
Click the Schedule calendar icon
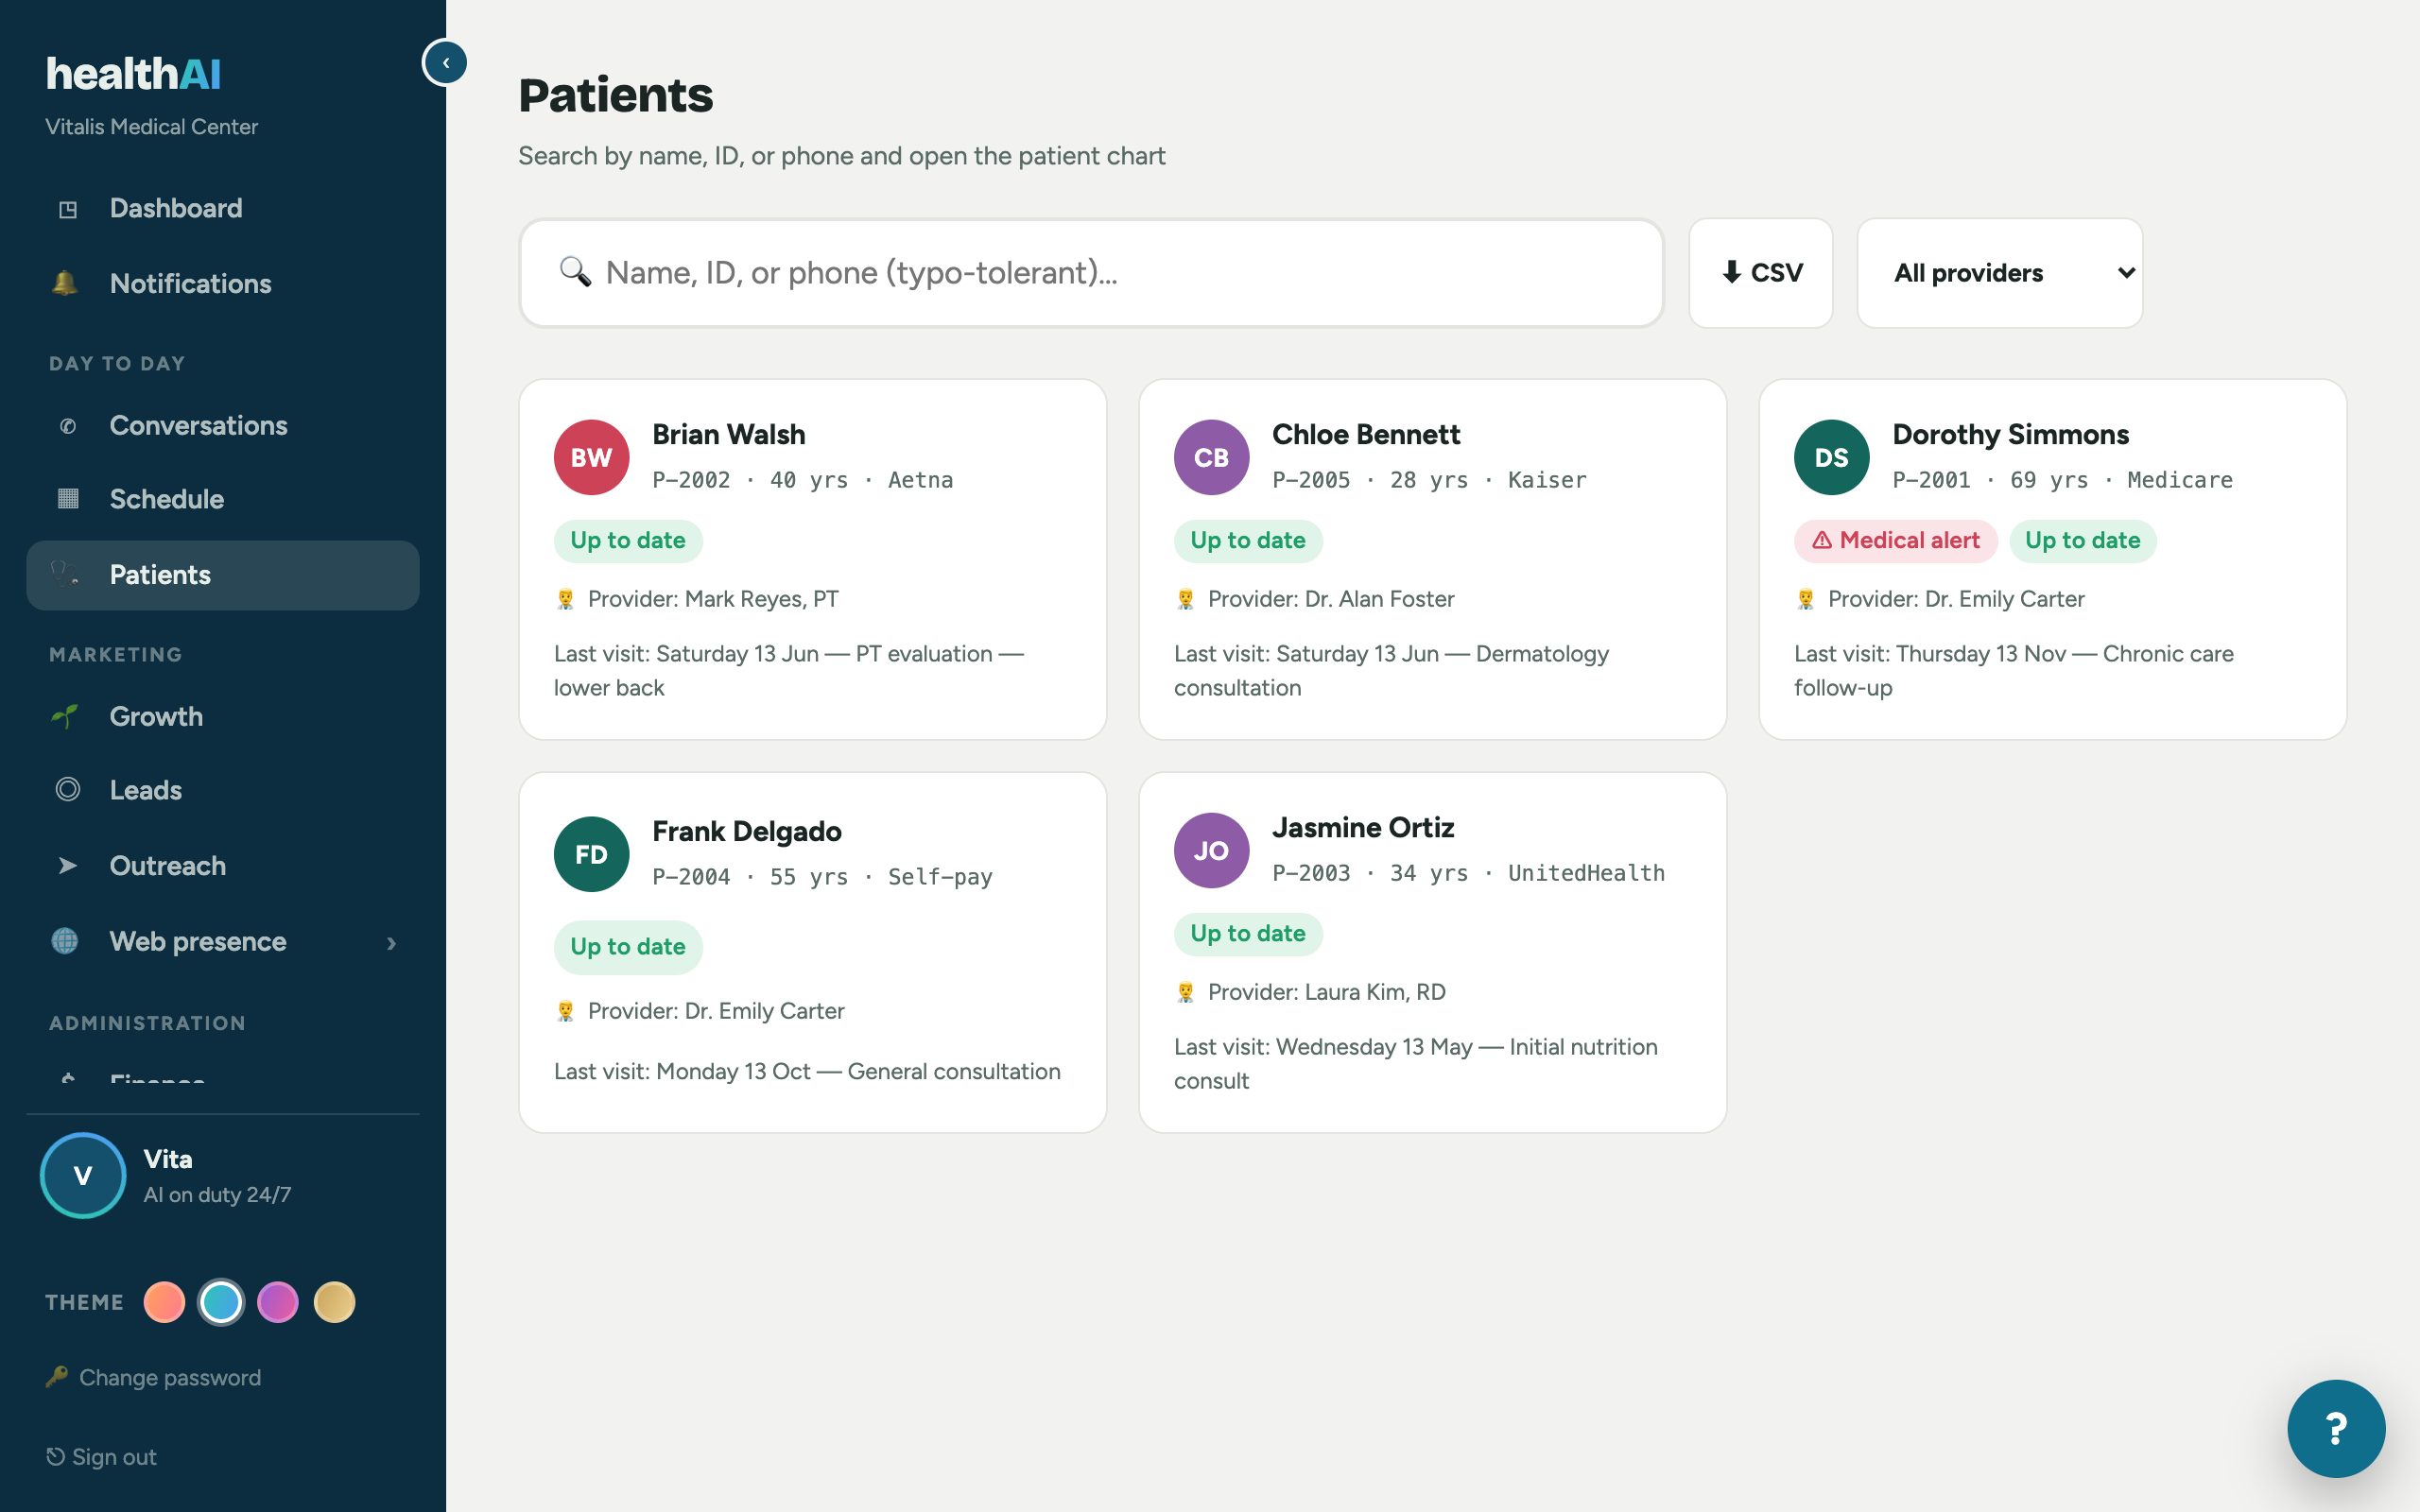pos(67,499)
